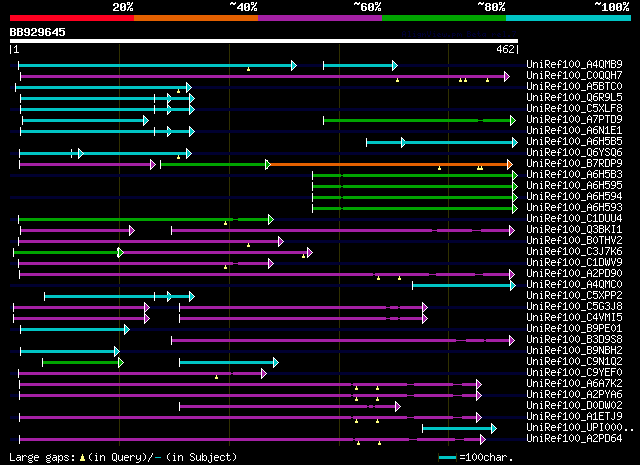Viewport: 640px width, 465px height.
Task: Open hit UniRef100_Q6R9L5
Action: [574, 97]
